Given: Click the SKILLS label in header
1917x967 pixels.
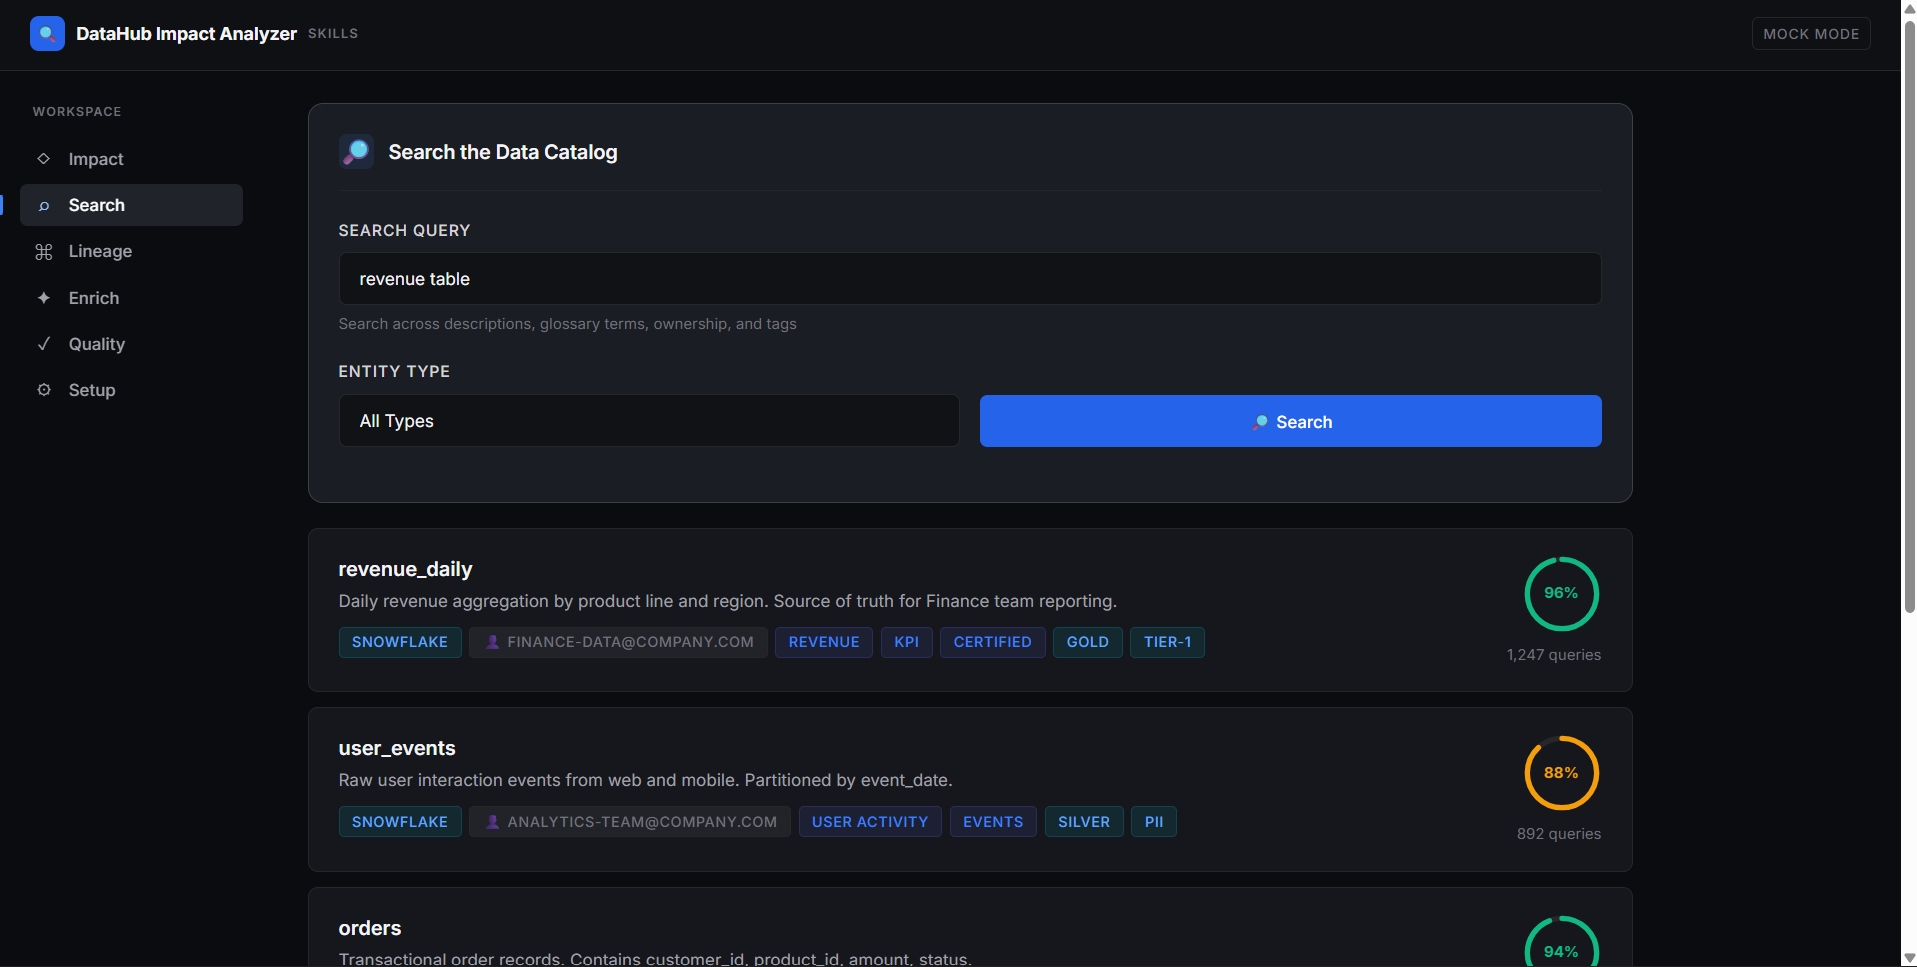Looking at the screenshot, I should [333, 34].
